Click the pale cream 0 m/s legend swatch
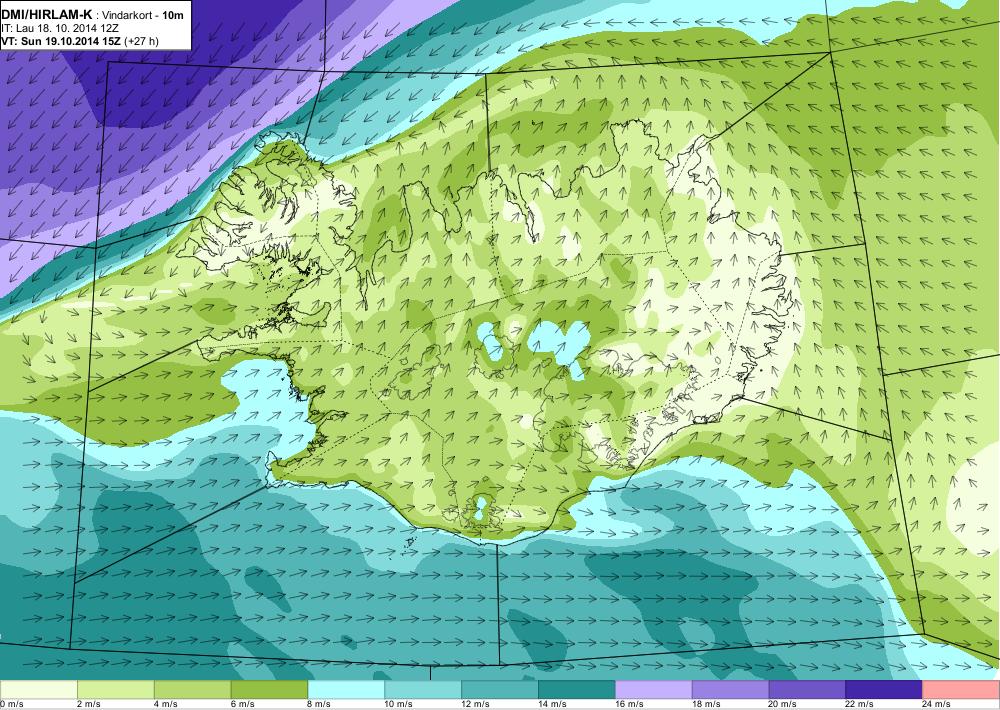 38,690
